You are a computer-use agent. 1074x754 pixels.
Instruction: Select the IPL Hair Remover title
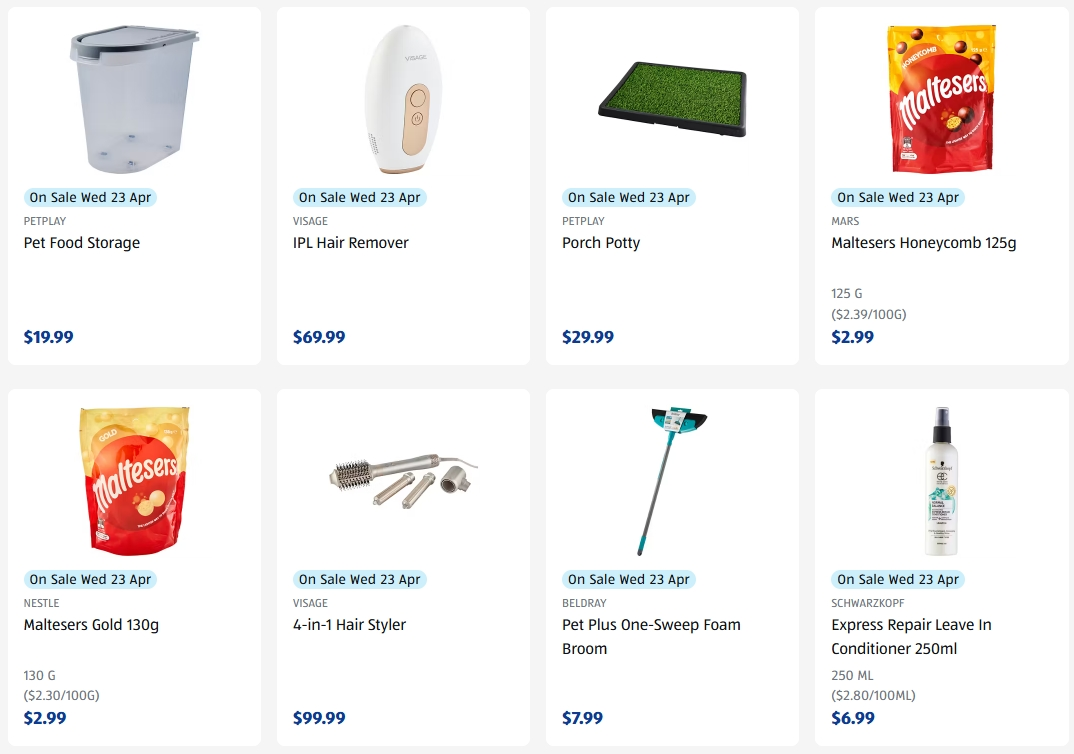pos(351,242)
